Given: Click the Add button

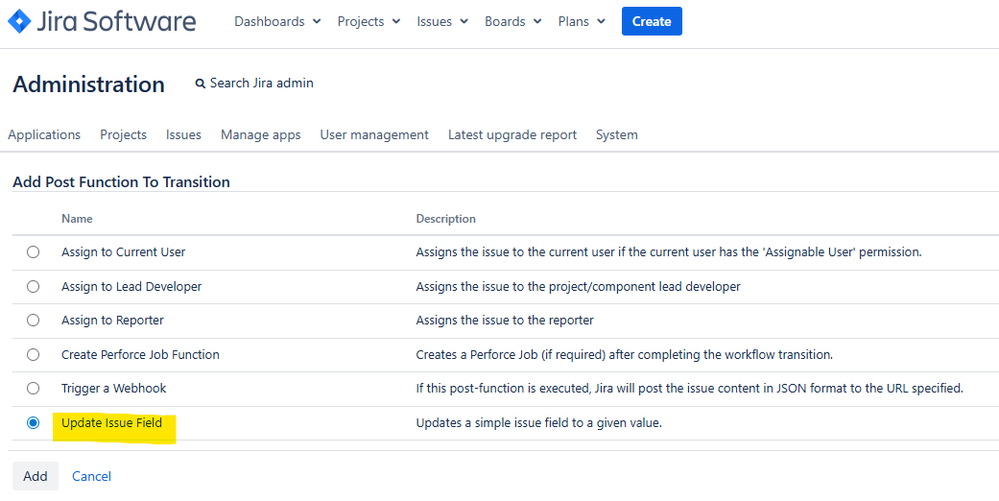Looking at the screenshot, I should click(35, 476).
